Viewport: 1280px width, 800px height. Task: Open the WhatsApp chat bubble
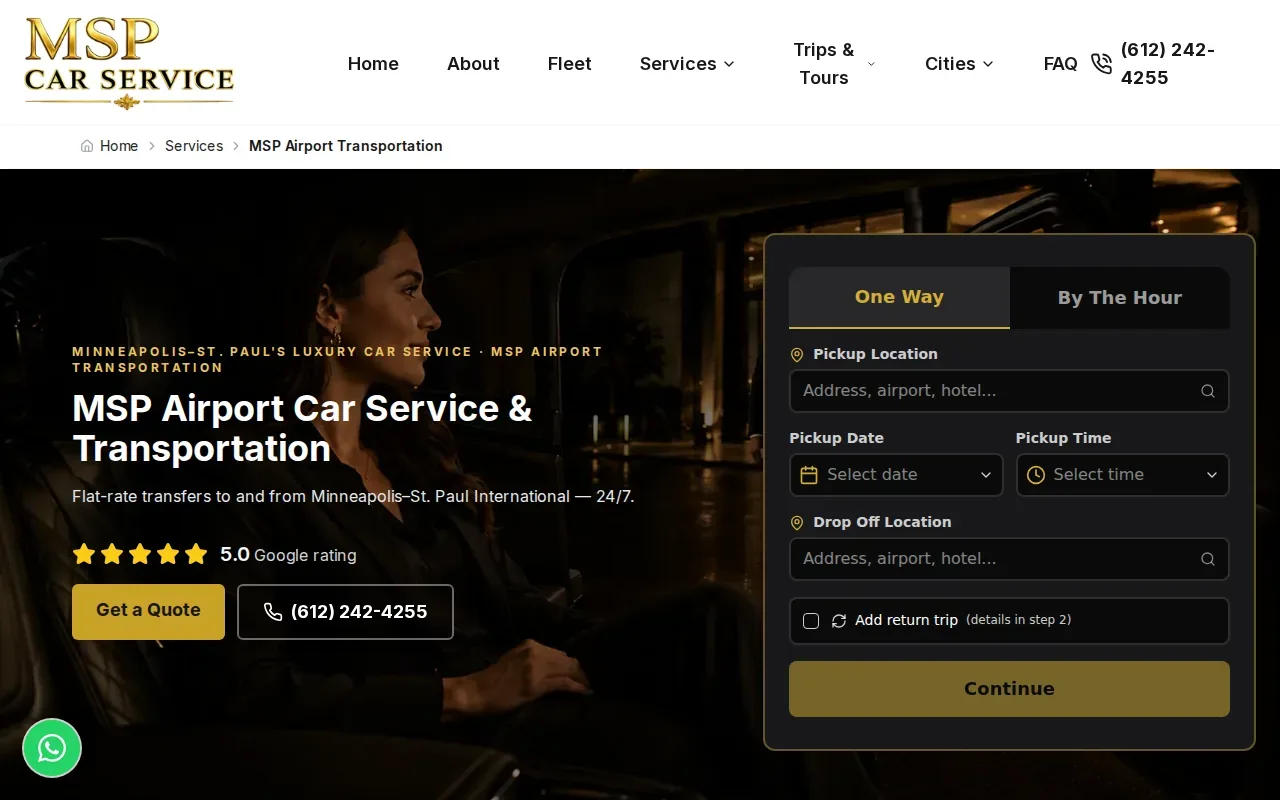click(x=52, y=748)
